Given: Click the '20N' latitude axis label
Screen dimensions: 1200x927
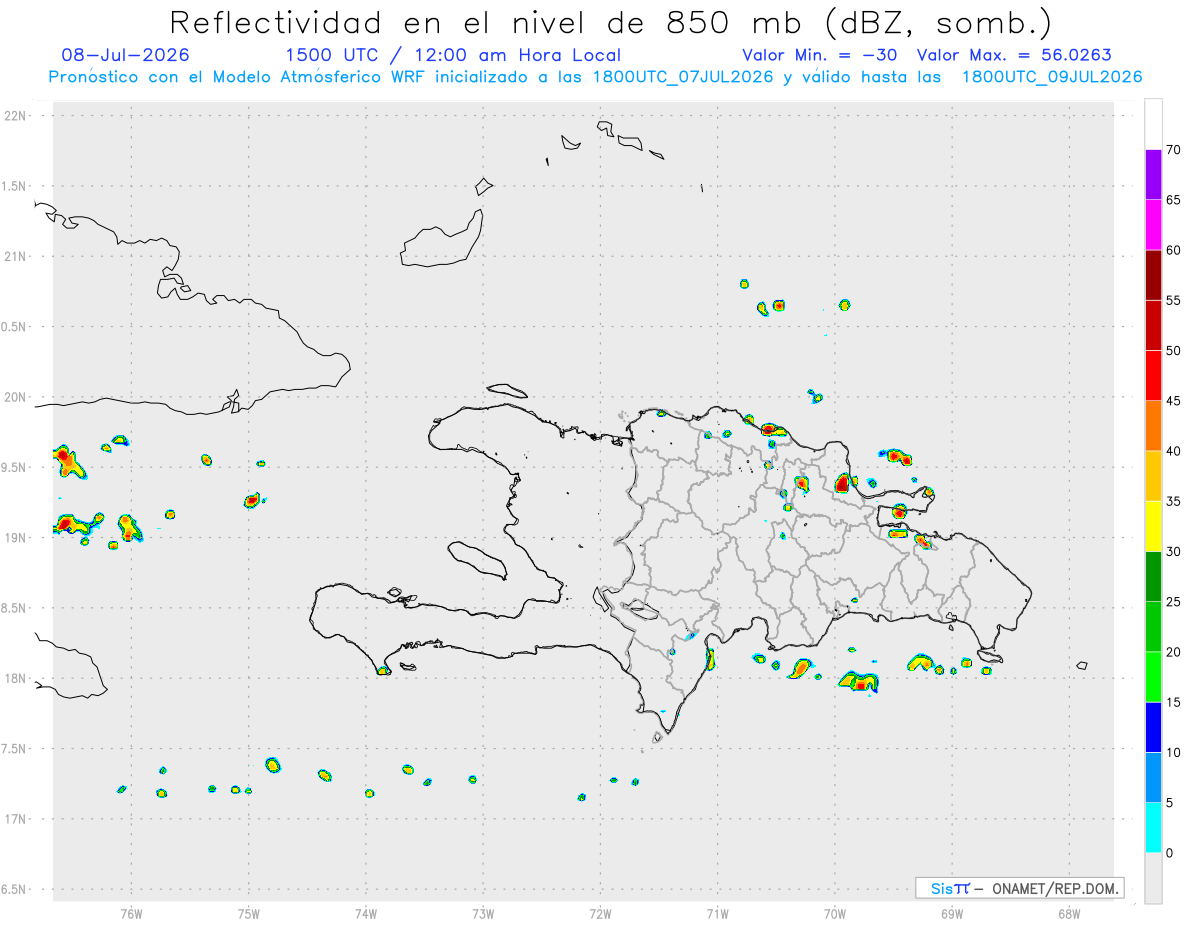Looking at the screenshot, I should pos(17,397).
